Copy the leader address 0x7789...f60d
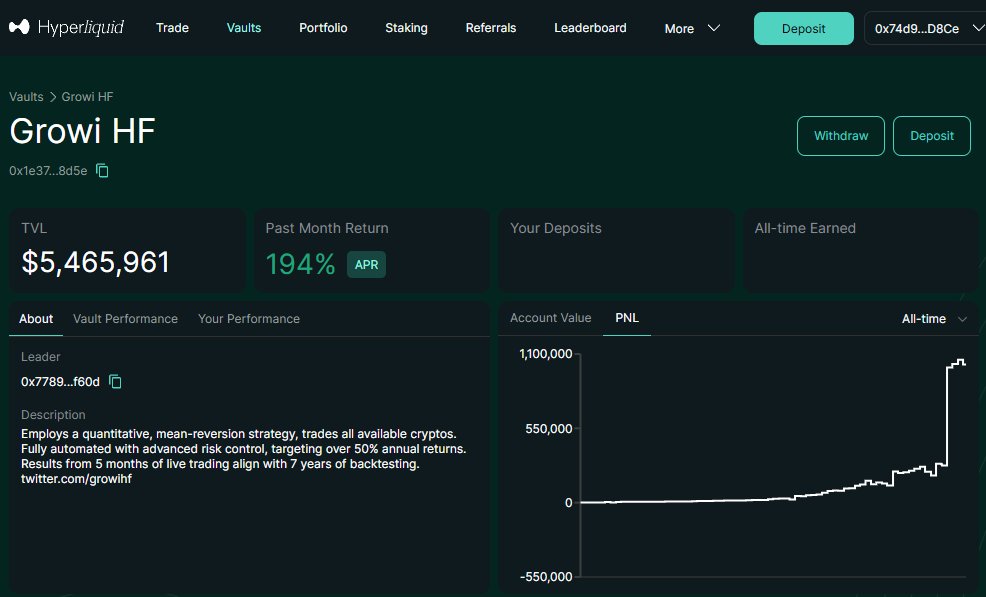 click(x=115, y=381)
